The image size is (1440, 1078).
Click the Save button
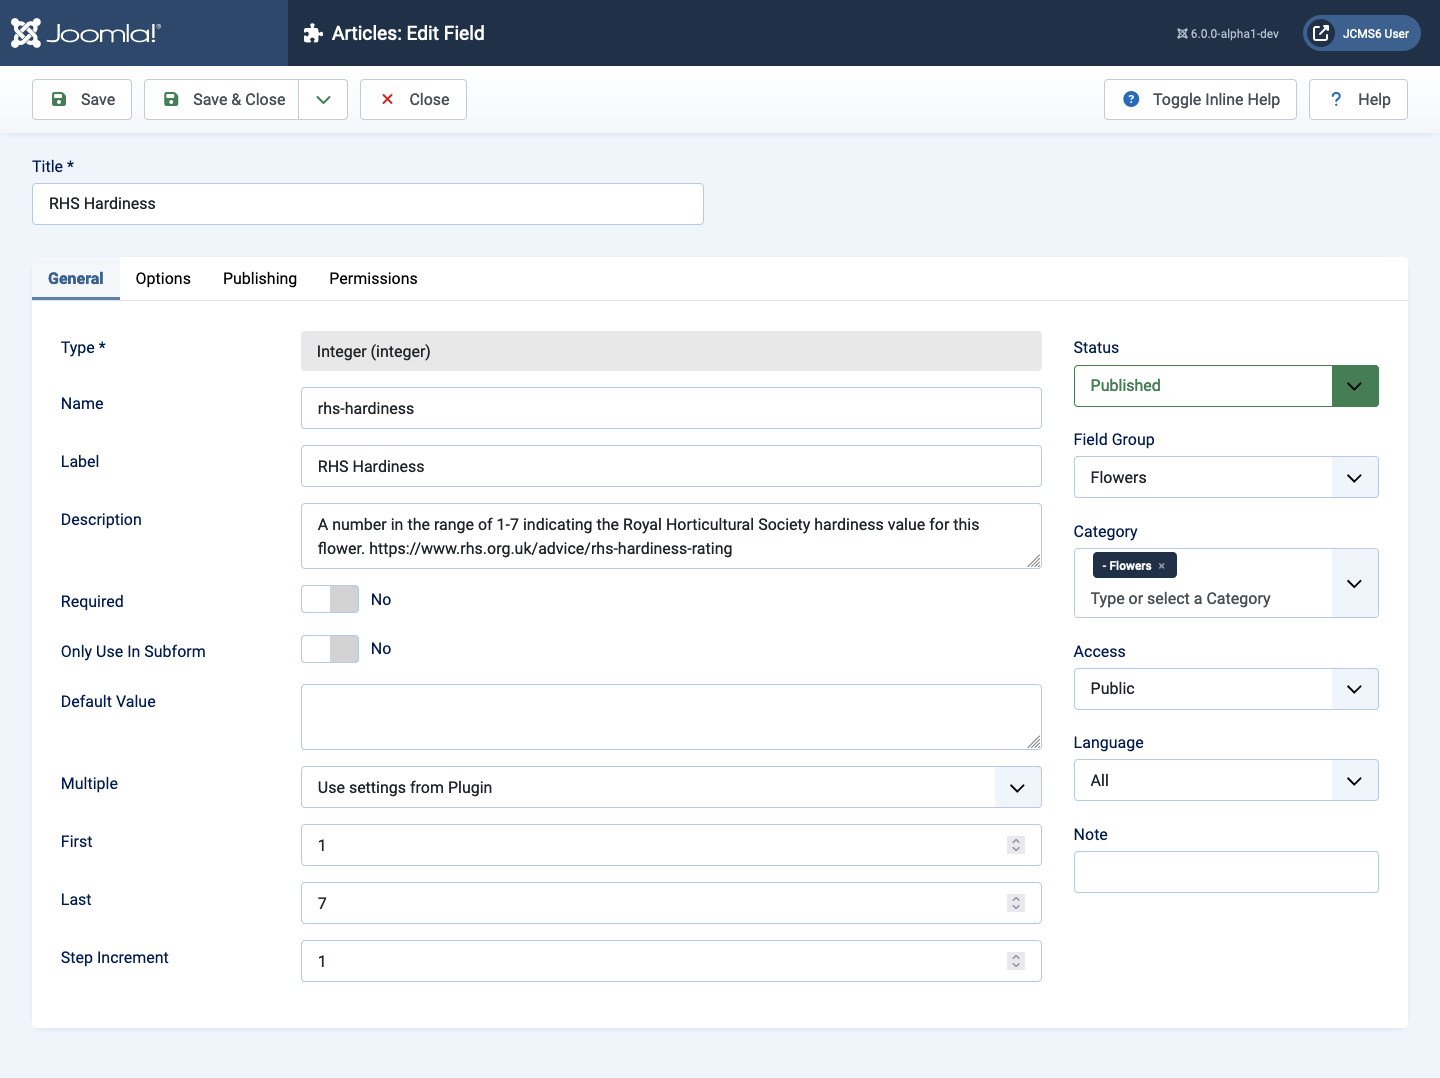82,99
